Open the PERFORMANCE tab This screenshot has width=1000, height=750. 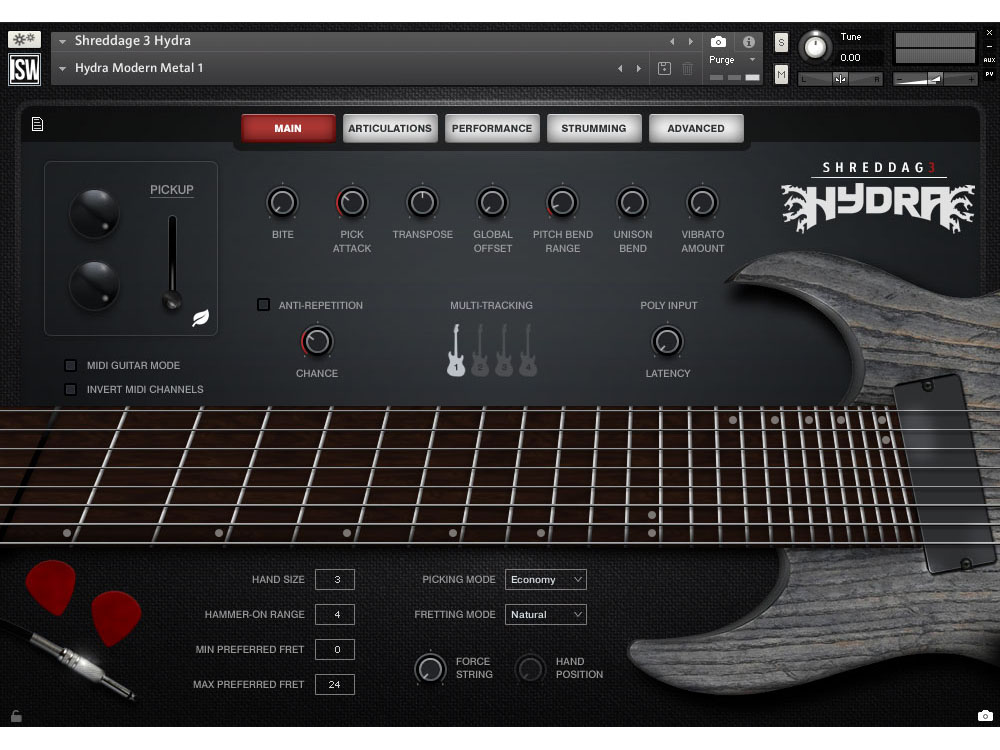pos(492,128)
